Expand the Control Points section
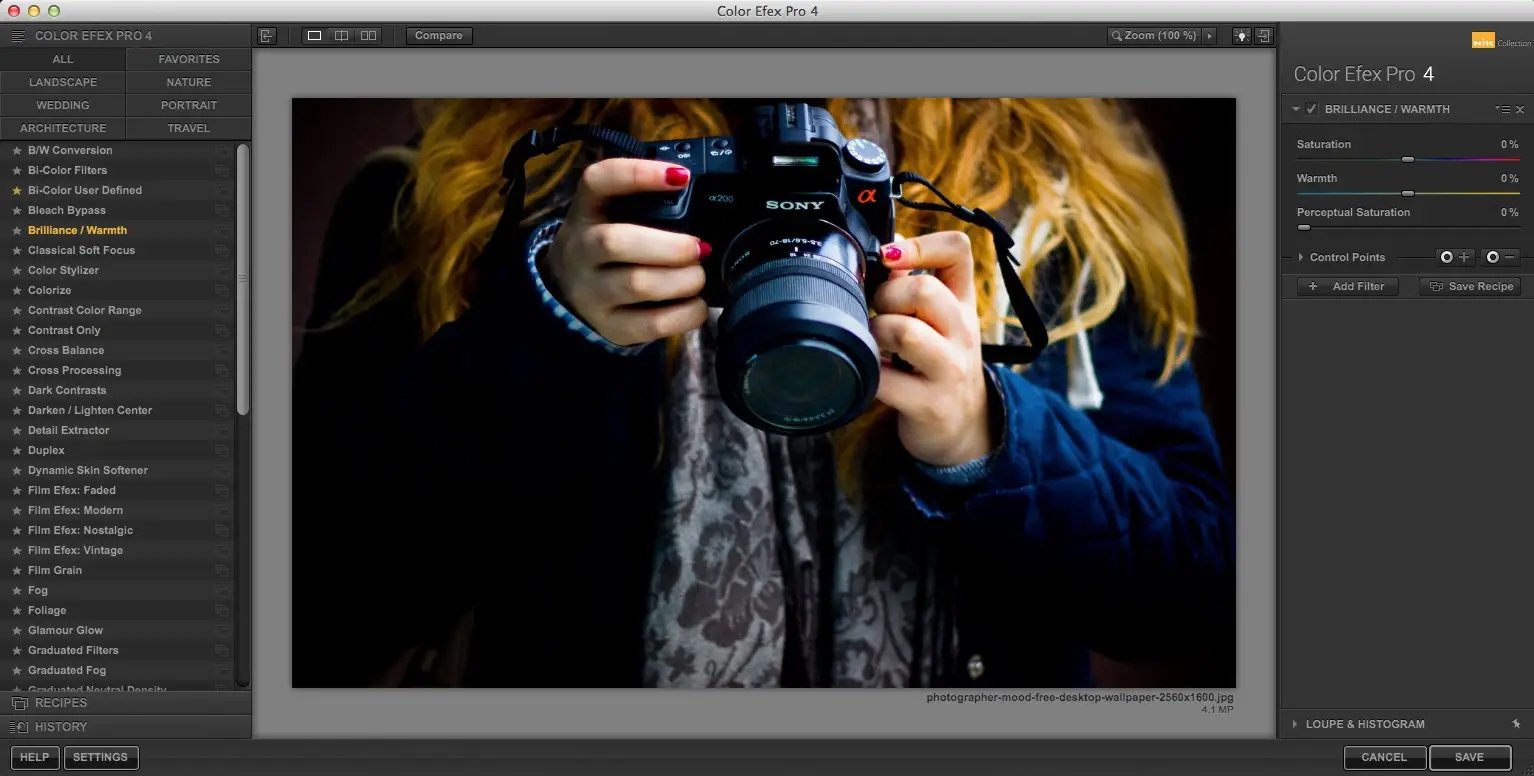Viewport: 1534px width, 776px height. pyautogui.click(x=1301, y=257)
